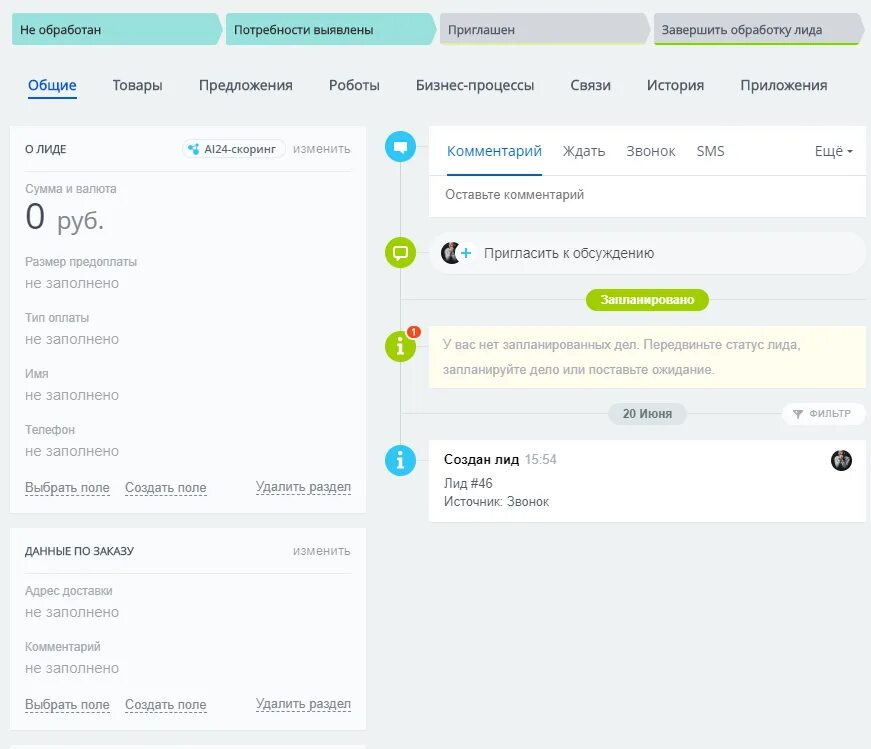Click the ФИЛЬТР button

point(823,414)
